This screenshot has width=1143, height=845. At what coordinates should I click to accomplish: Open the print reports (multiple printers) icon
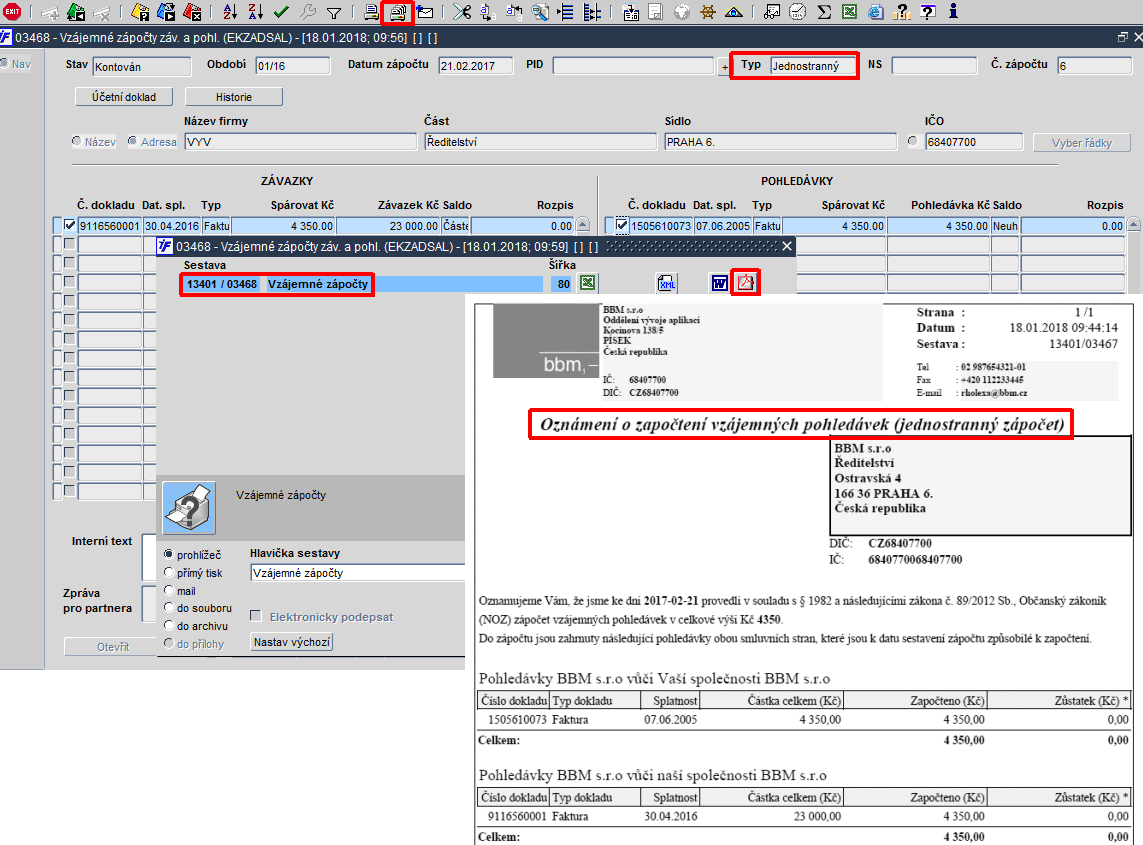coord(398,12)
